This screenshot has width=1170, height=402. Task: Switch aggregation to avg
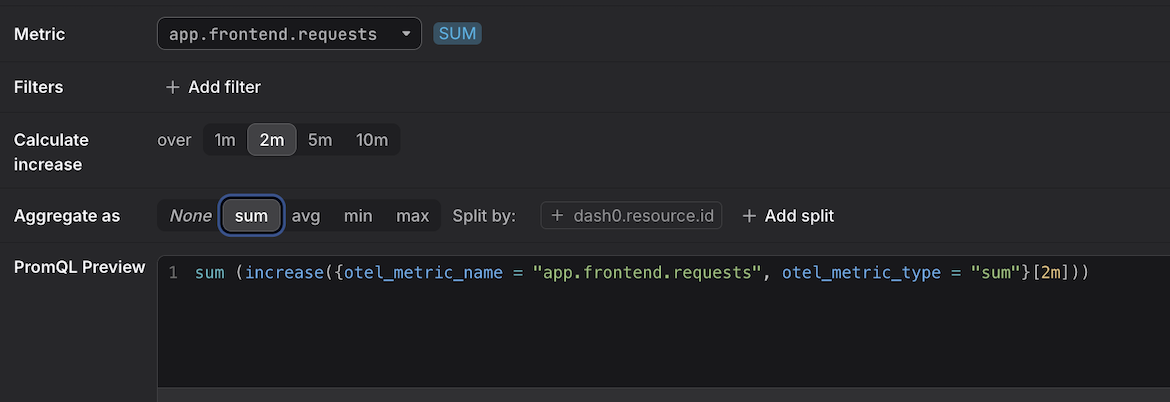click(306, 216)
